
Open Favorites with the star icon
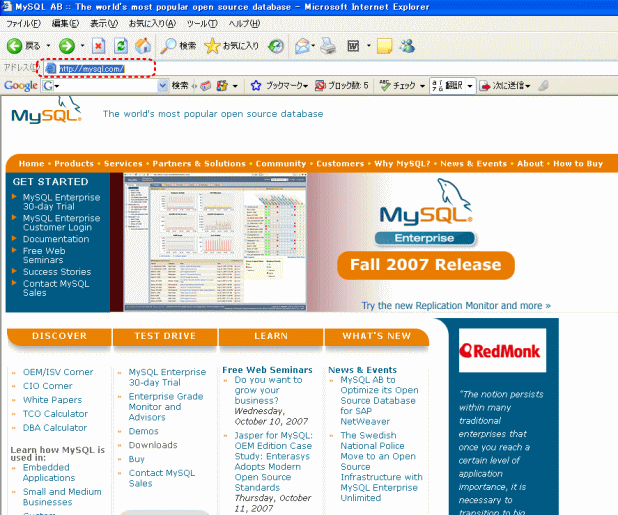click(x=212, y=46)
